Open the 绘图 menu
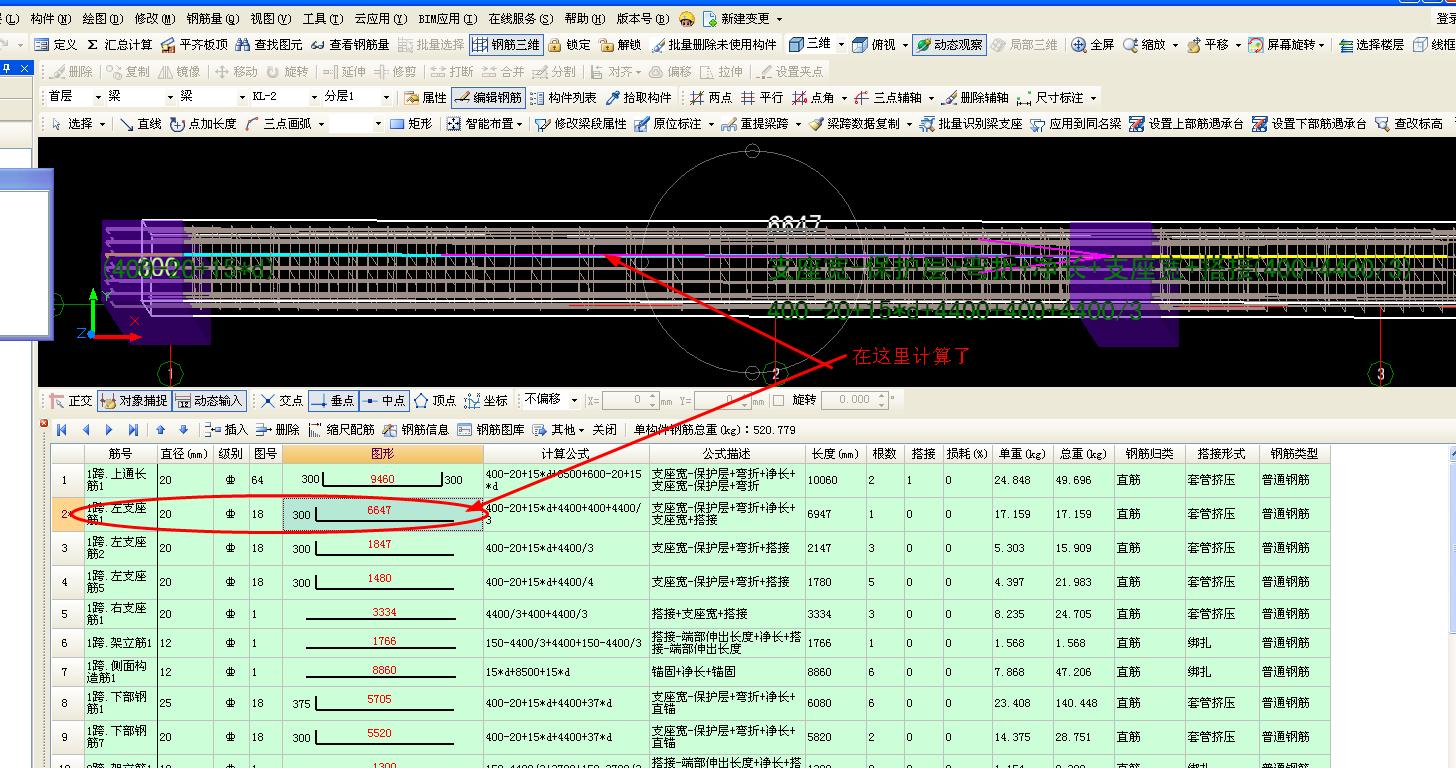 tap(102, 19)
